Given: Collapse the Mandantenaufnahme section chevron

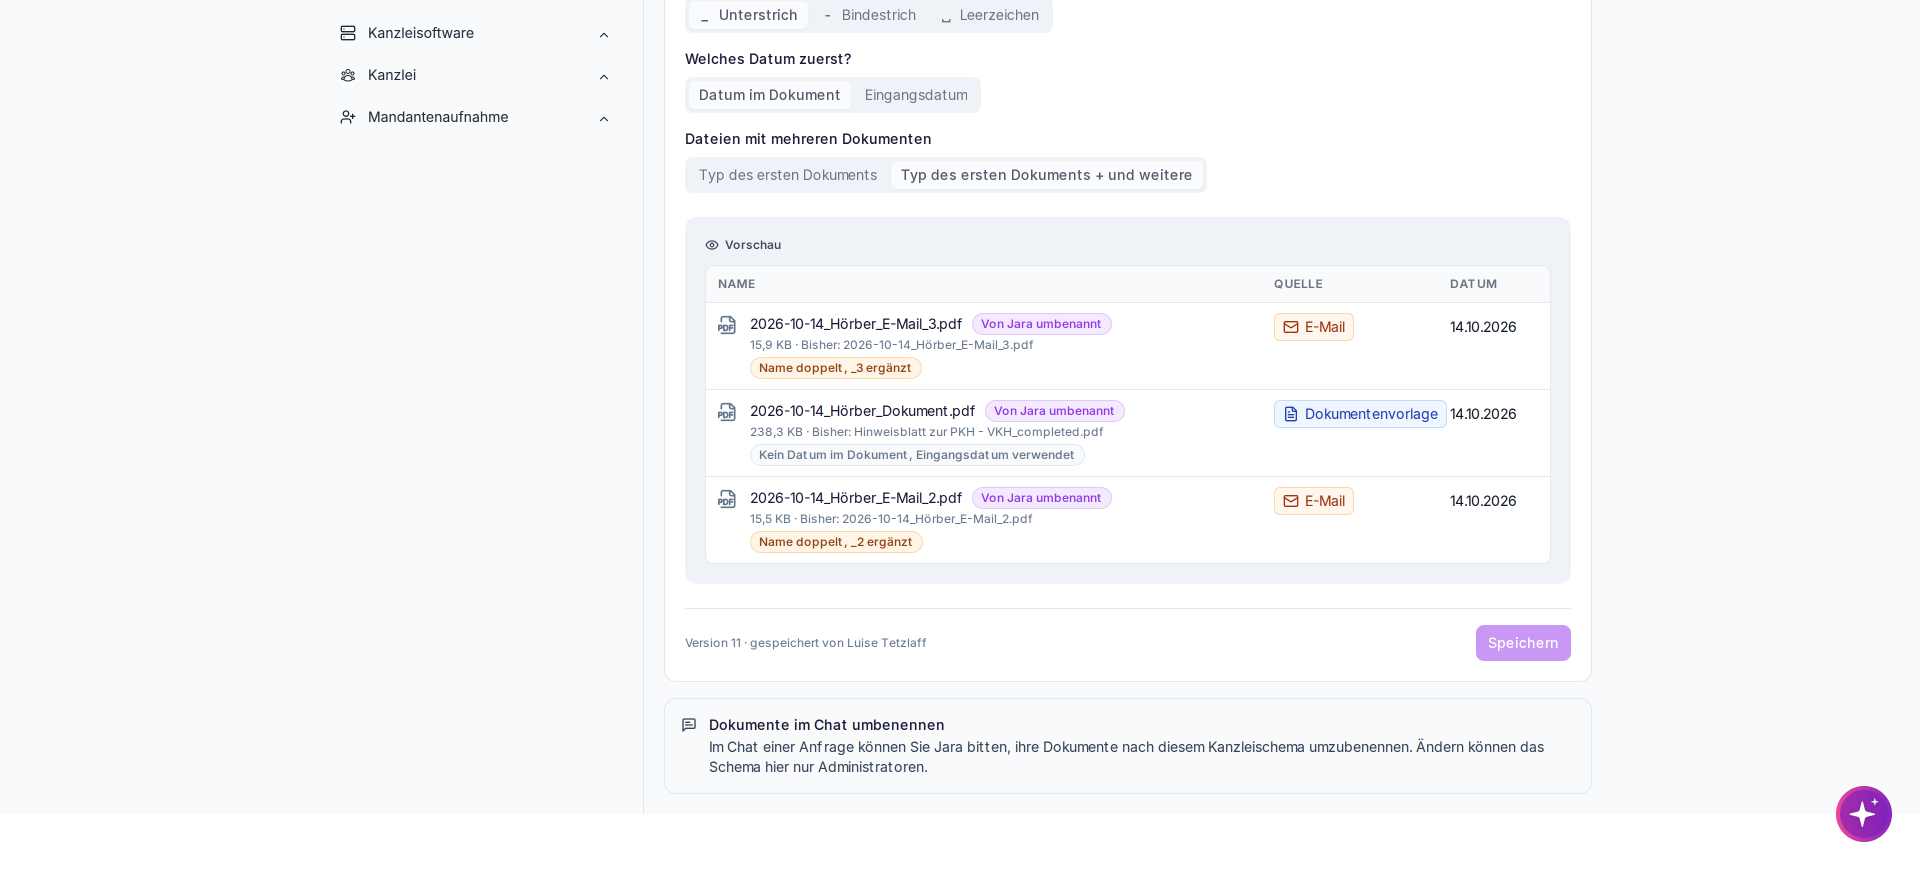Looking at the screenshot, I should coord(604,119).
